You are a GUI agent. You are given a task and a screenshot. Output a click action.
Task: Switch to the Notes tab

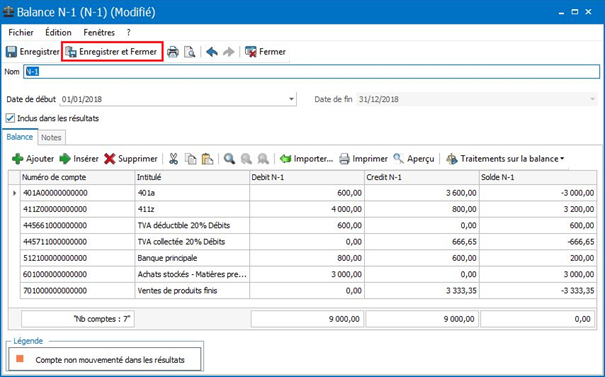pos(51,137)
